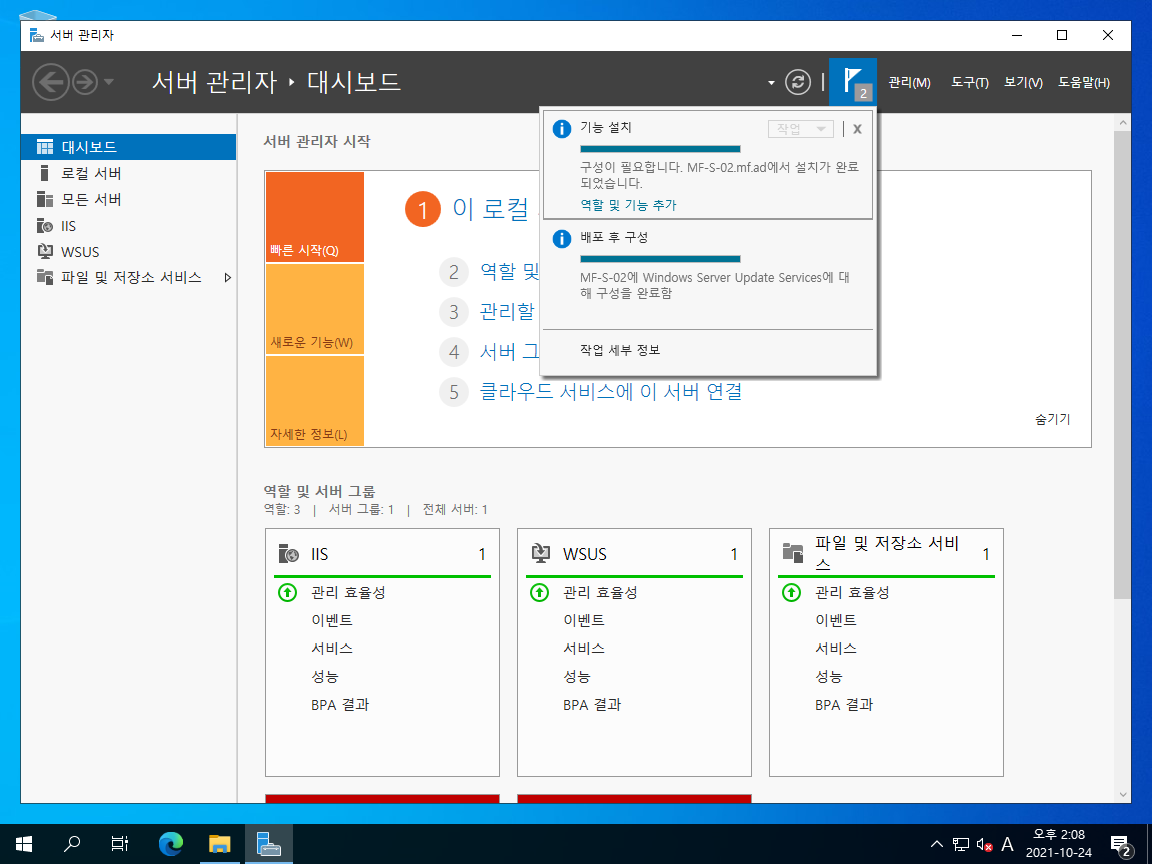Open the 도움말(H) menu

(1084, 82)
